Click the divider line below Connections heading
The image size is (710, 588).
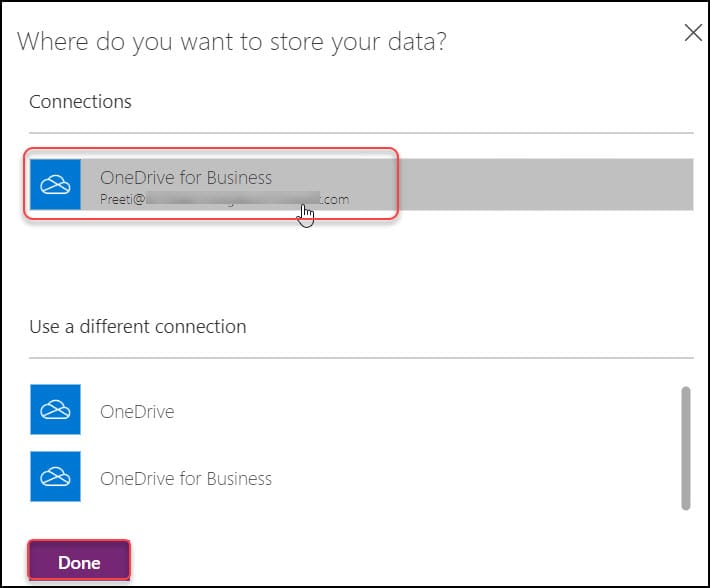[x=361, y=133]
